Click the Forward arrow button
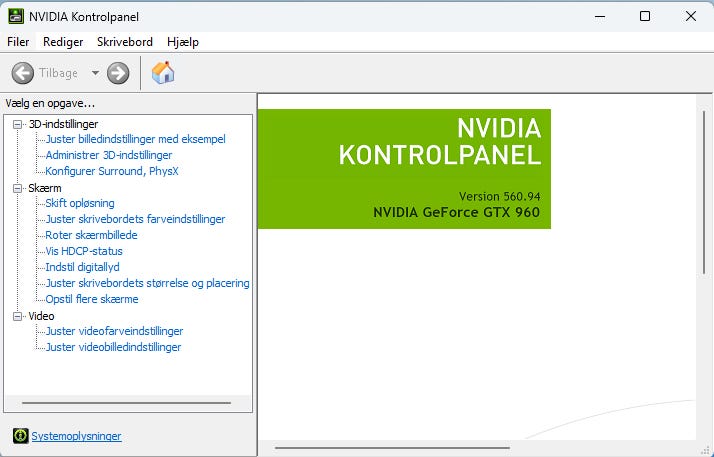 click(x=118, y=73)
